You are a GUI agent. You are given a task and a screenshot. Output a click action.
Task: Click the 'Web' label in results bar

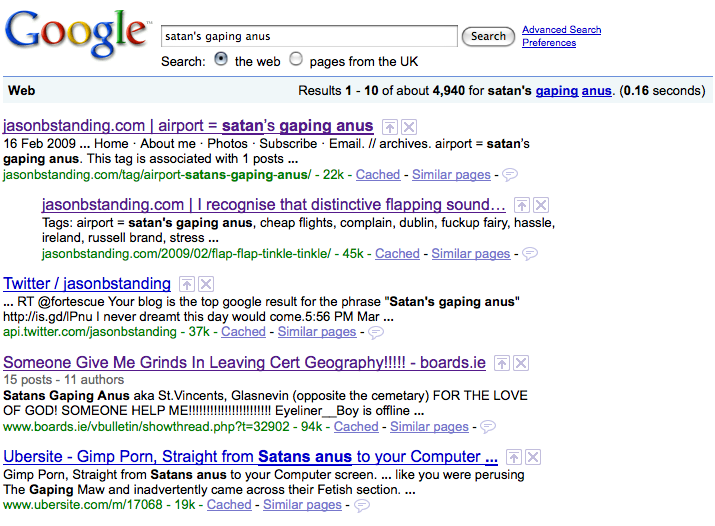coord(21,91)
